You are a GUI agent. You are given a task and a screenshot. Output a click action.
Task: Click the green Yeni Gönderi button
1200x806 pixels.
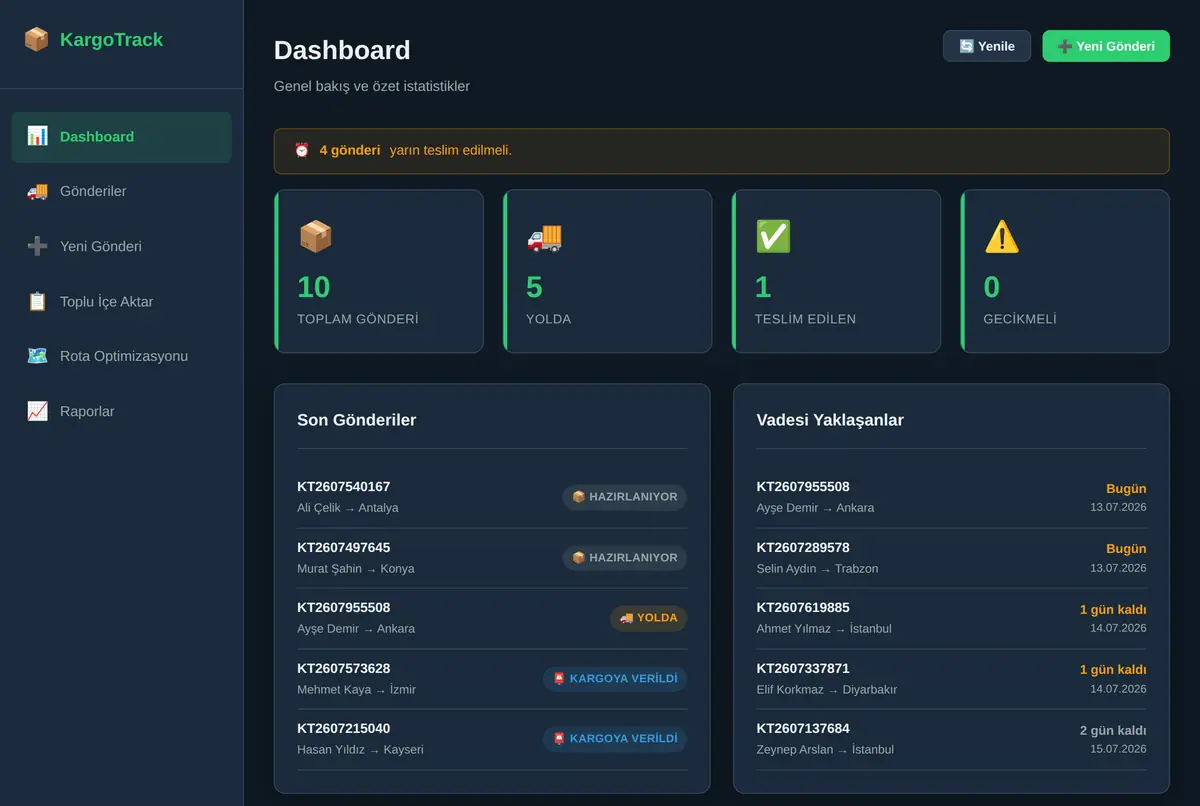tap(1106, 46)
